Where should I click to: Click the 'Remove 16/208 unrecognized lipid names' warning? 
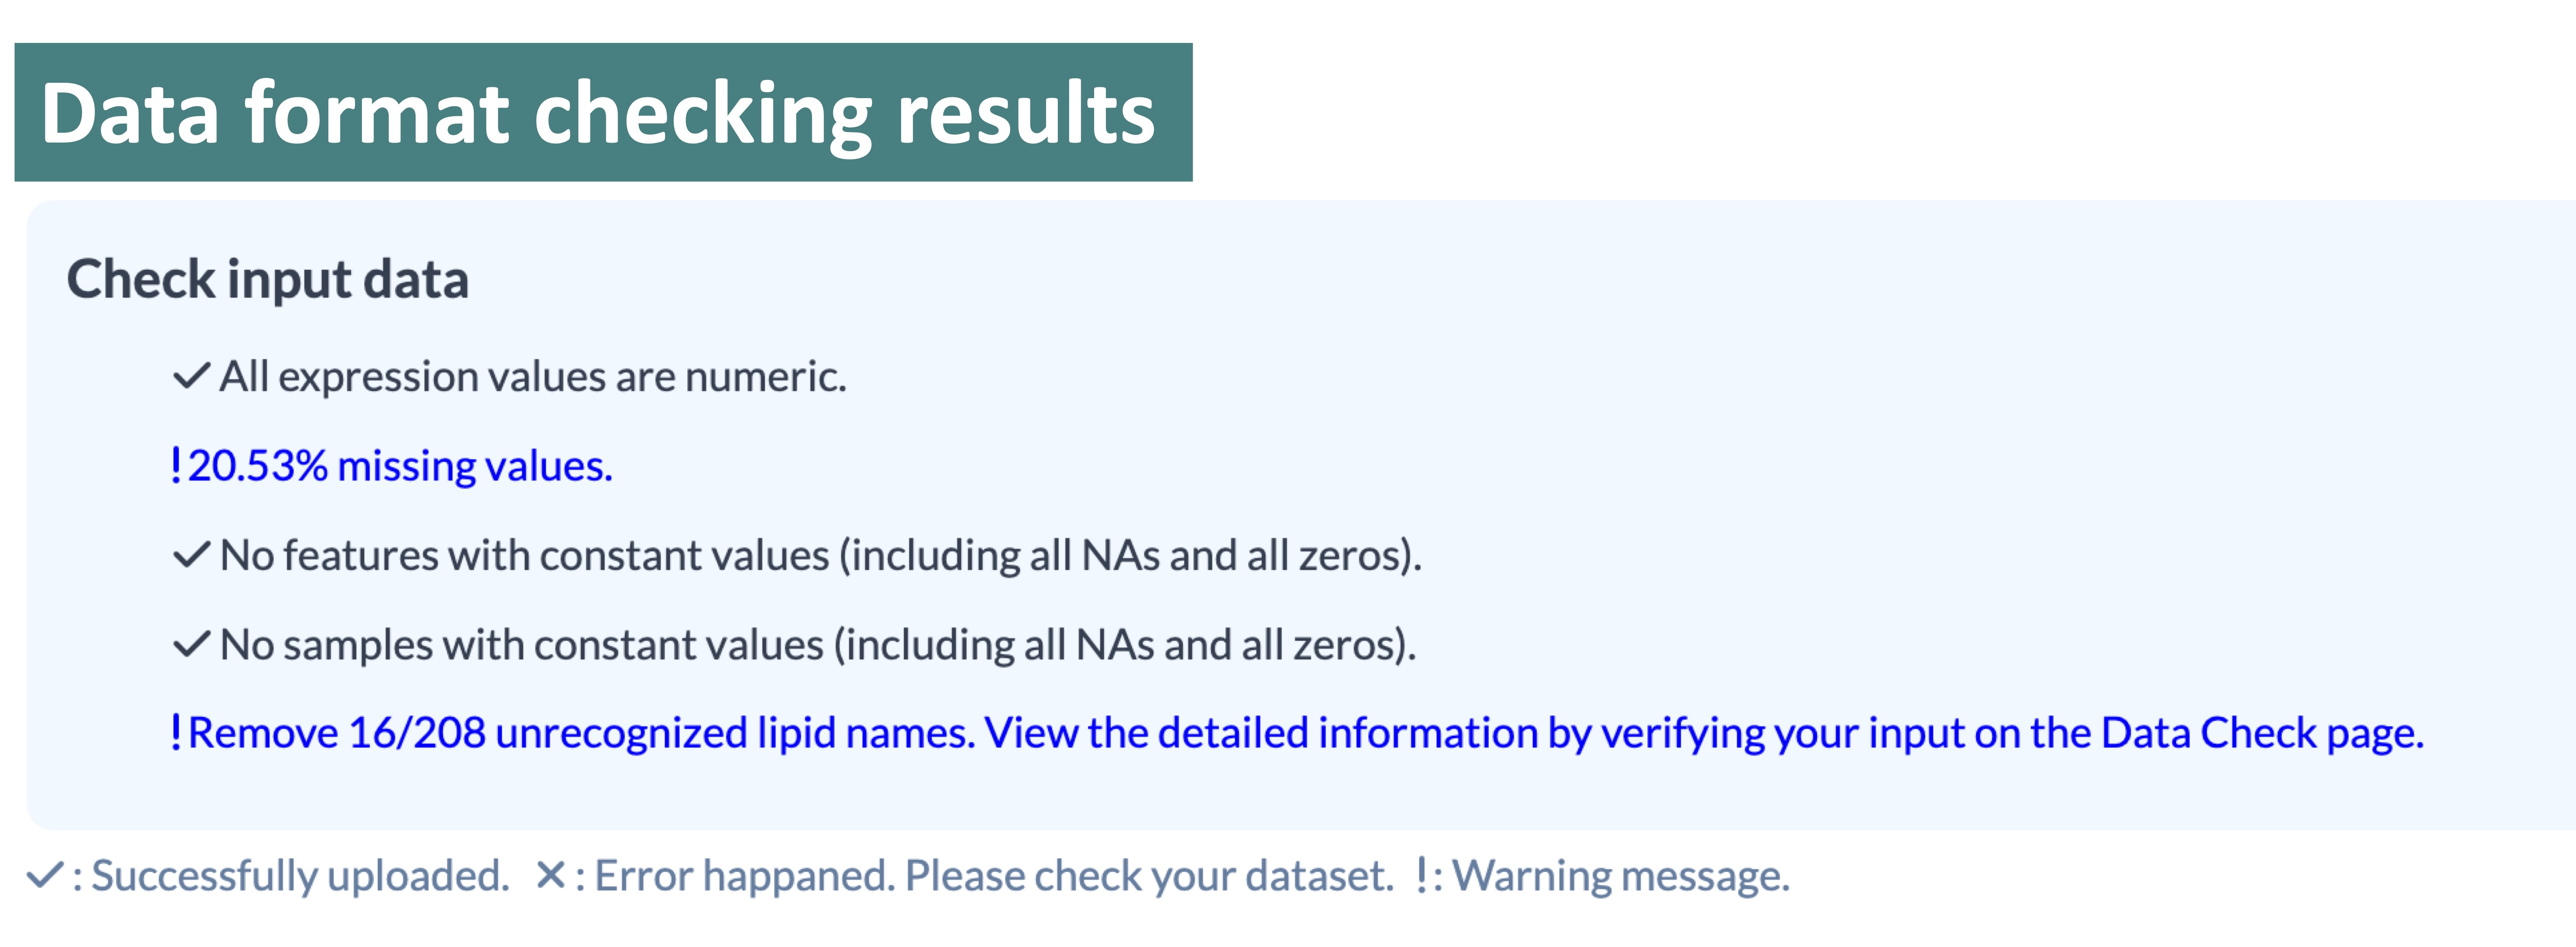click(580, 733)
